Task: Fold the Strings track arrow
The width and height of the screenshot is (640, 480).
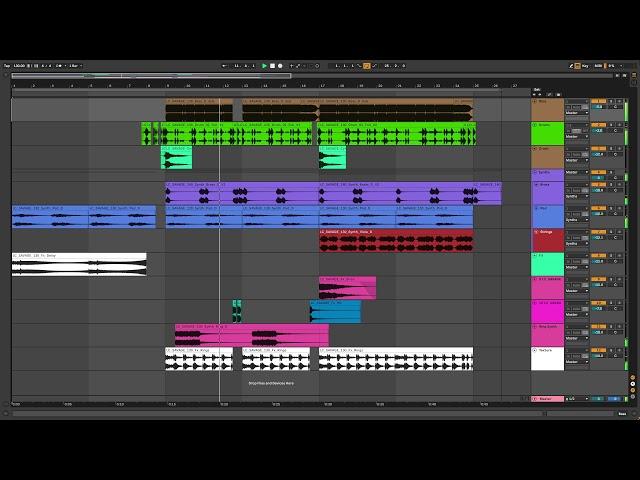Action: tap(536, 232)
